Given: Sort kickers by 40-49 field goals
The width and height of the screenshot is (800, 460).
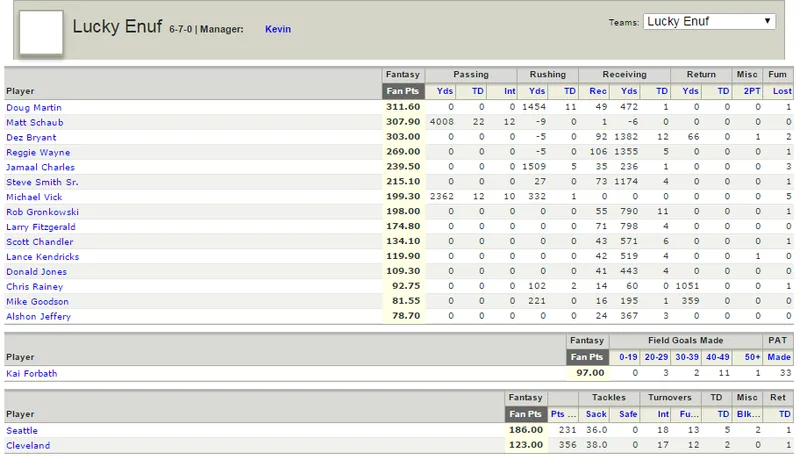Looking at the screenshot, I should pos(717,357).
